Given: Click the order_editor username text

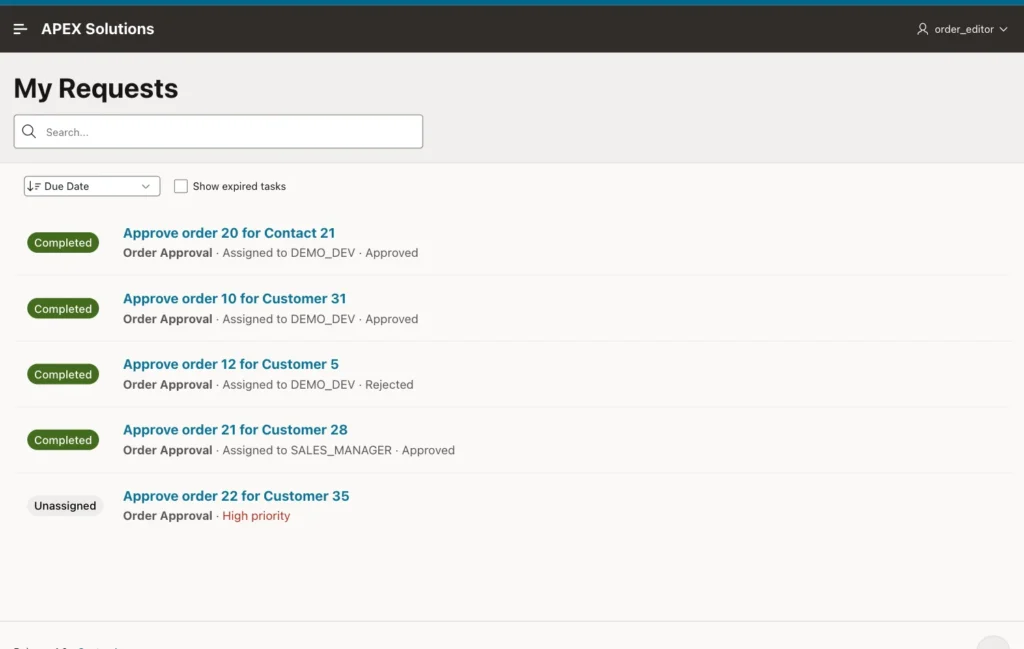Looking at the screenshot, I should (964, 29).
